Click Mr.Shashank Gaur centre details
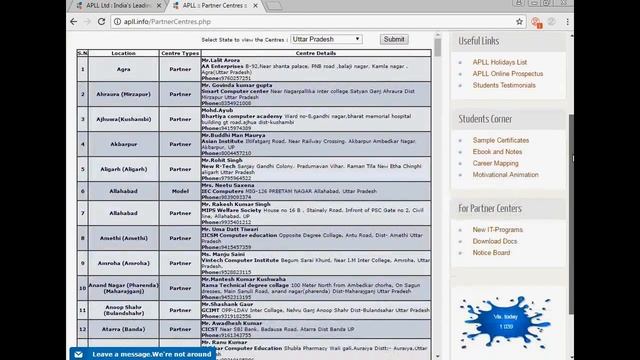This screenshot has width=640, height=360. pos(316,310)
